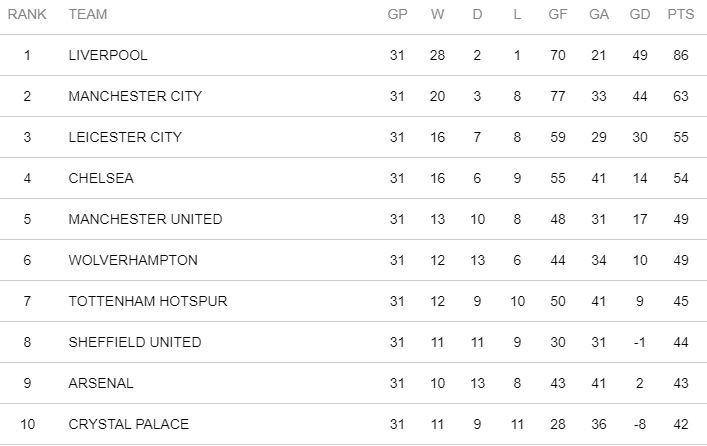The height and width of the screenshot is (446, 707).
Task: Click Sheffield United team name
Action: 135,342
